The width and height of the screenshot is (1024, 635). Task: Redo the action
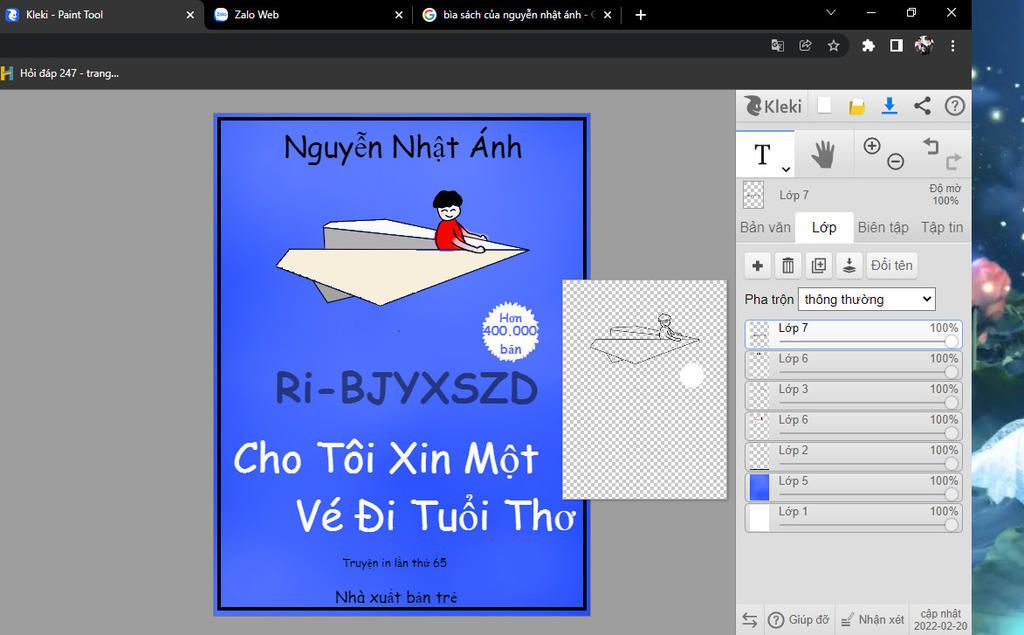pos(953,161)
